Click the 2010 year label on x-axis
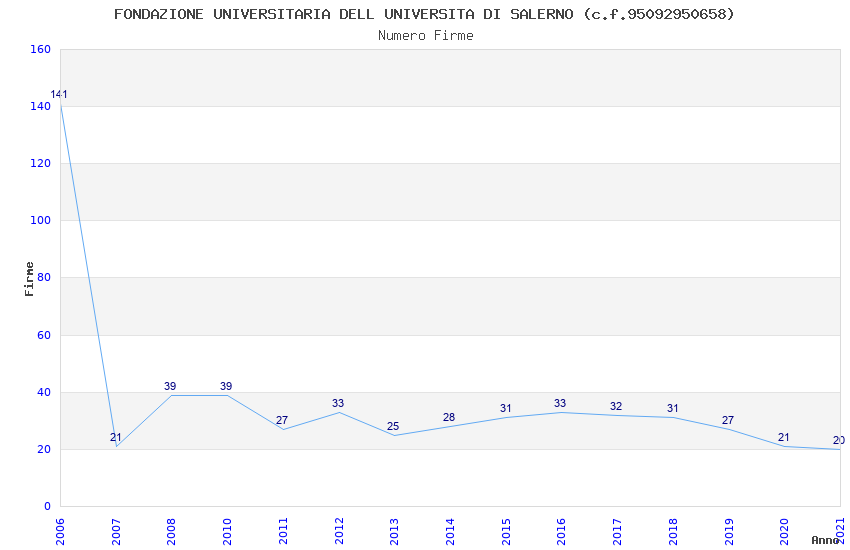 pyautogui.click(x=227, y=530)
